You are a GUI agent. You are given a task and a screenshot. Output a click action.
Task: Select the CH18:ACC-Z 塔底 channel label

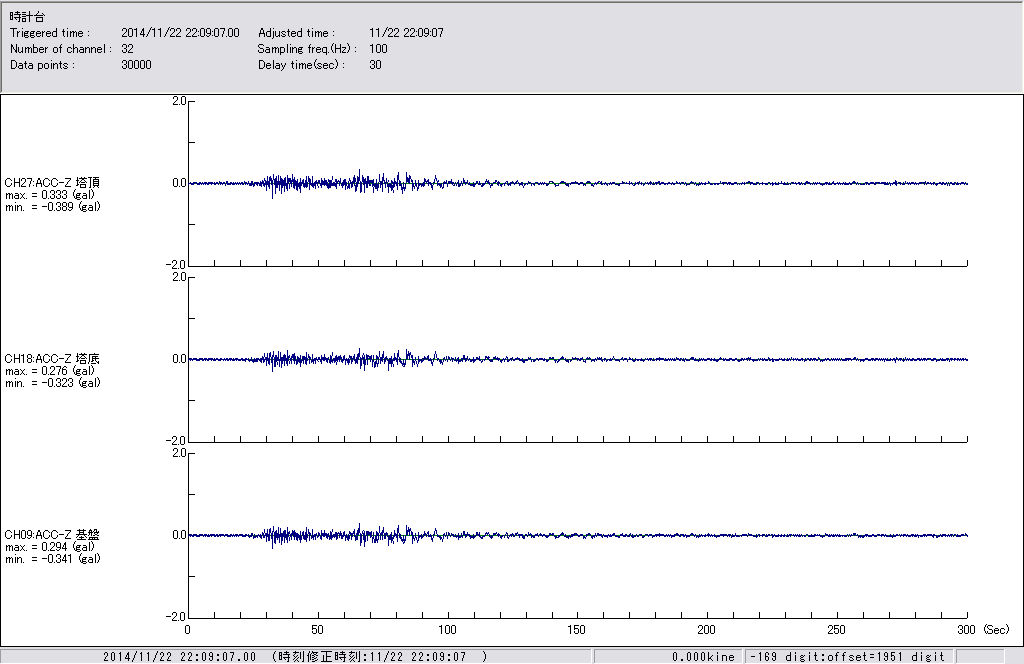[52, 358]
